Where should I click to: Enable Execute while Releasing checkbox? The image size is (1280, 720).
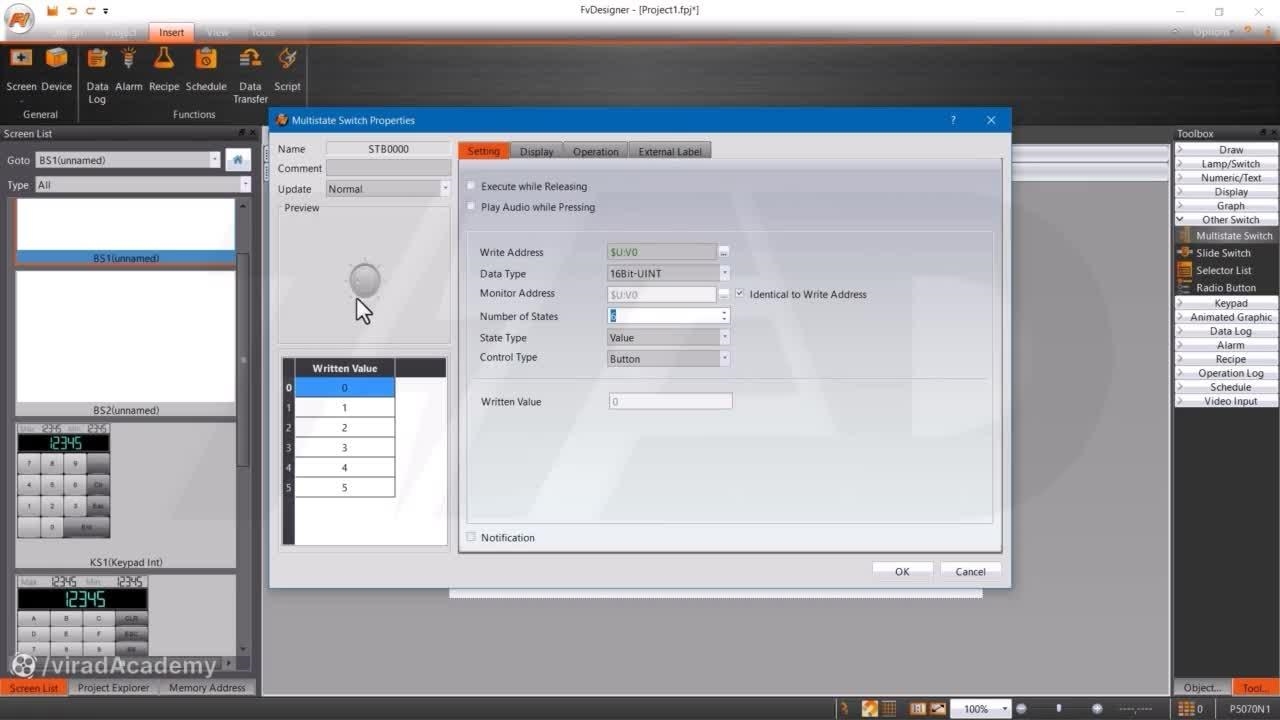tap(472, 186)
